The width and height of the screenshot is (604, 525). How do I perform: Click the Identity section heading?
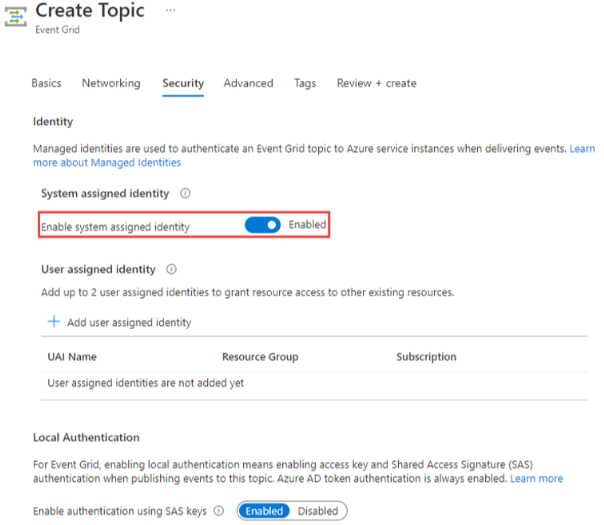53,122
